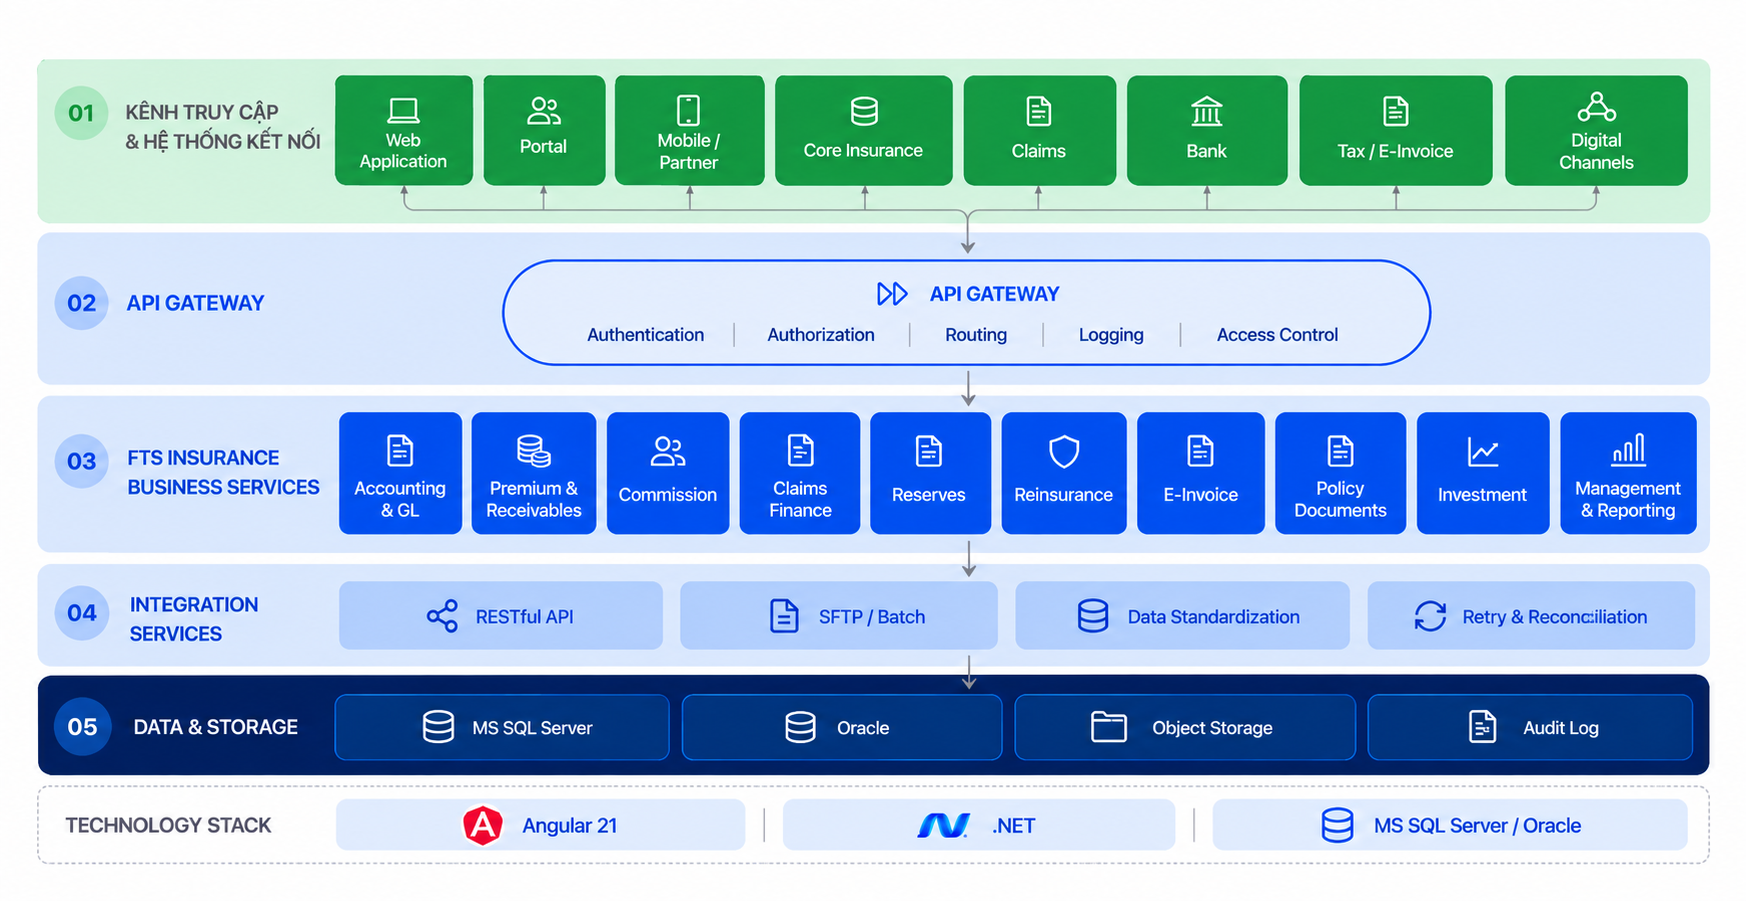Click the MS SQL Server storage box
This screenshot has width=1746, height=901.
tap(502, 727)
